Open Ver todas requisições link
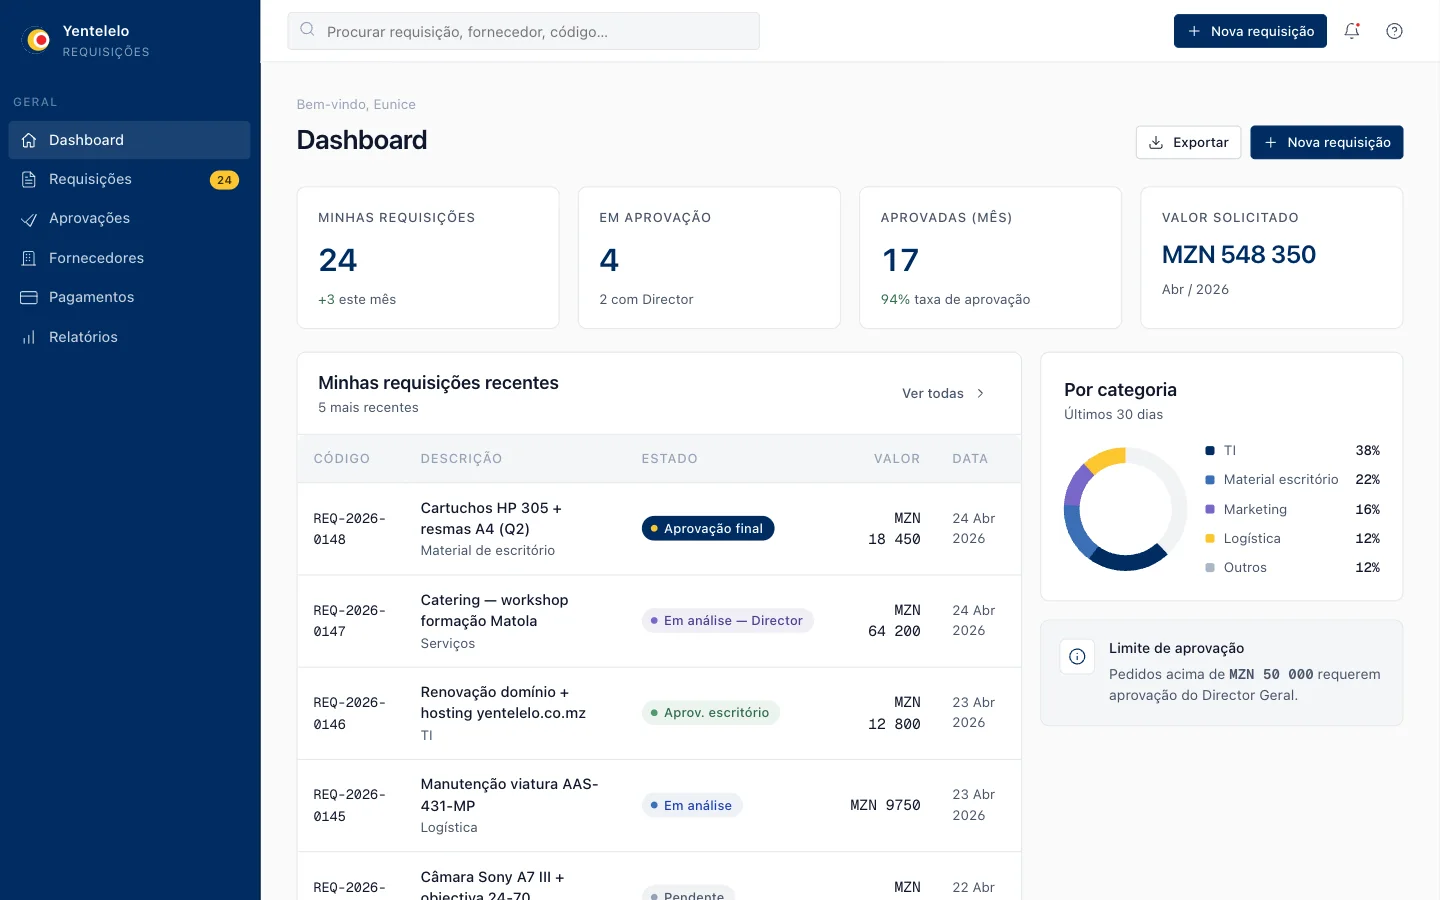This screenshot has width=1440, height=900. point(943,393)
